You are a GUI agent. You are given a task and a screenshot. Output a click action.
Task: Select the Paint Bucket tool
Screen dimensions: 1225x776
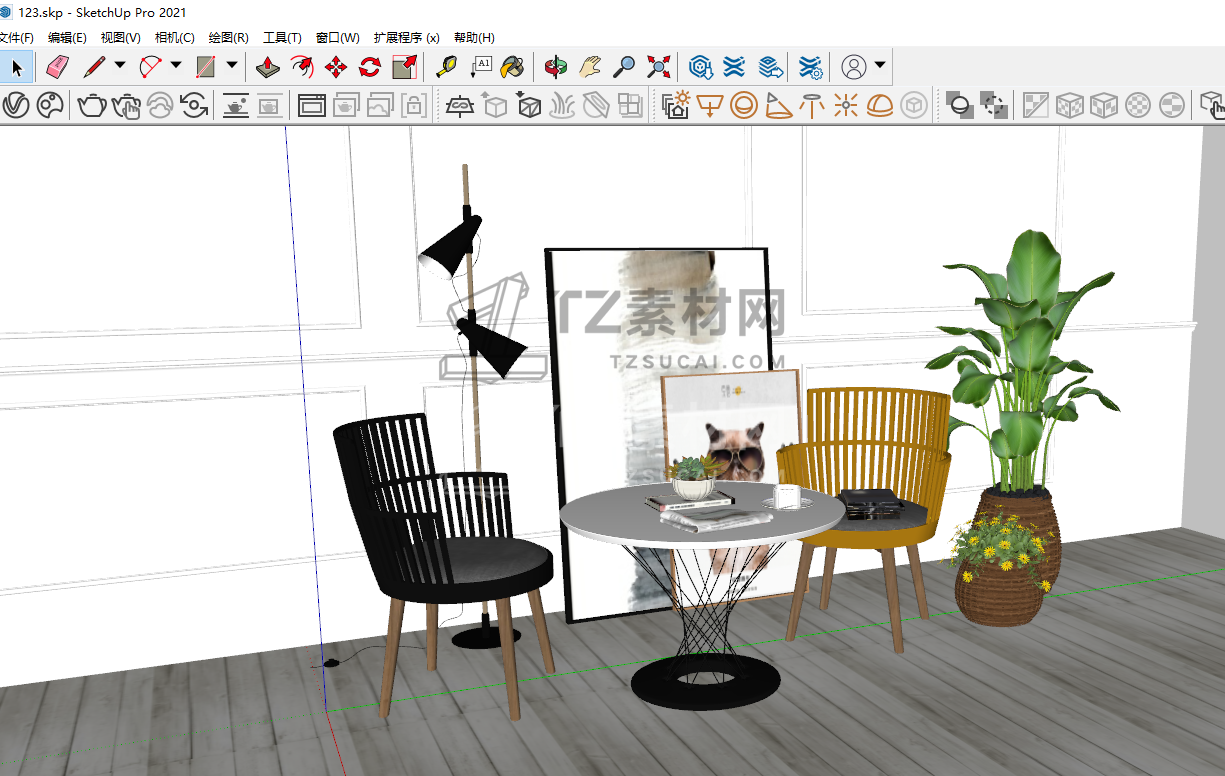[513, 67]
